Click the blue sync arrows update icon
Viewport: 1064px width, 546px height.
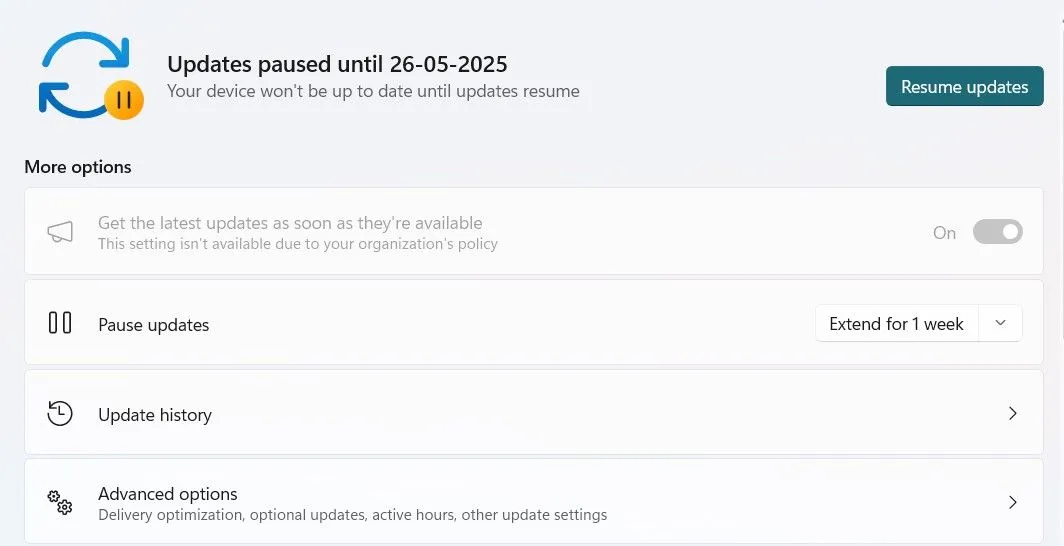[x=78, y=72]
